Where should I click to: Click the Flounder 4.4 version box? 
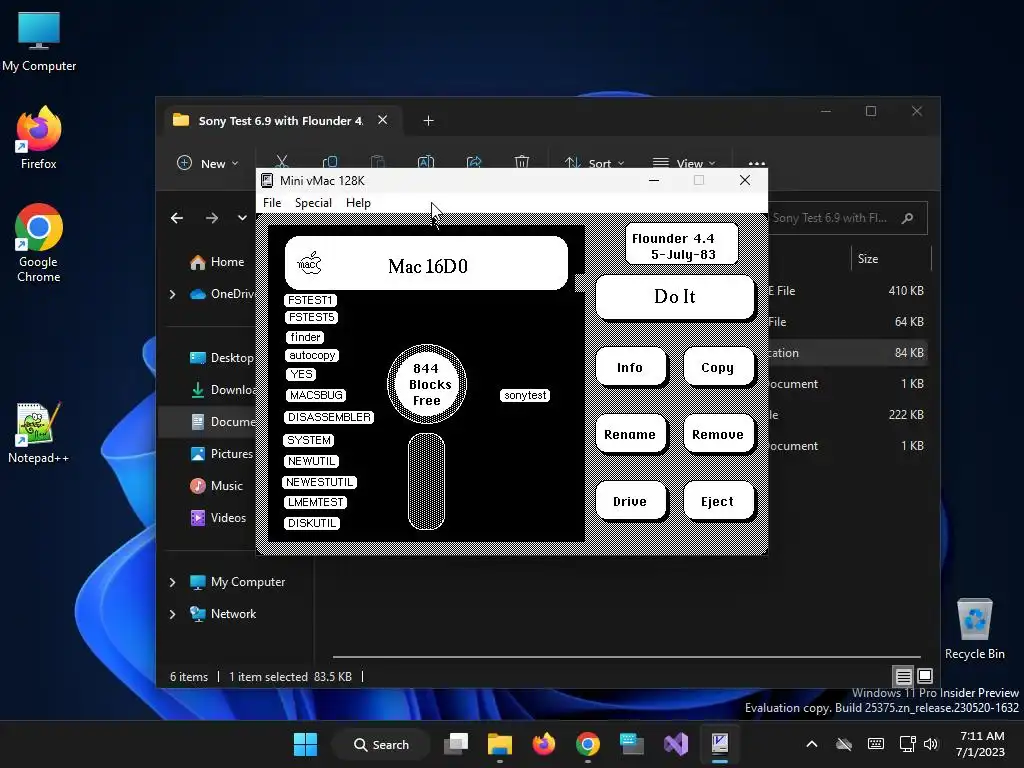pyautogui.click(x=682, y=244)
